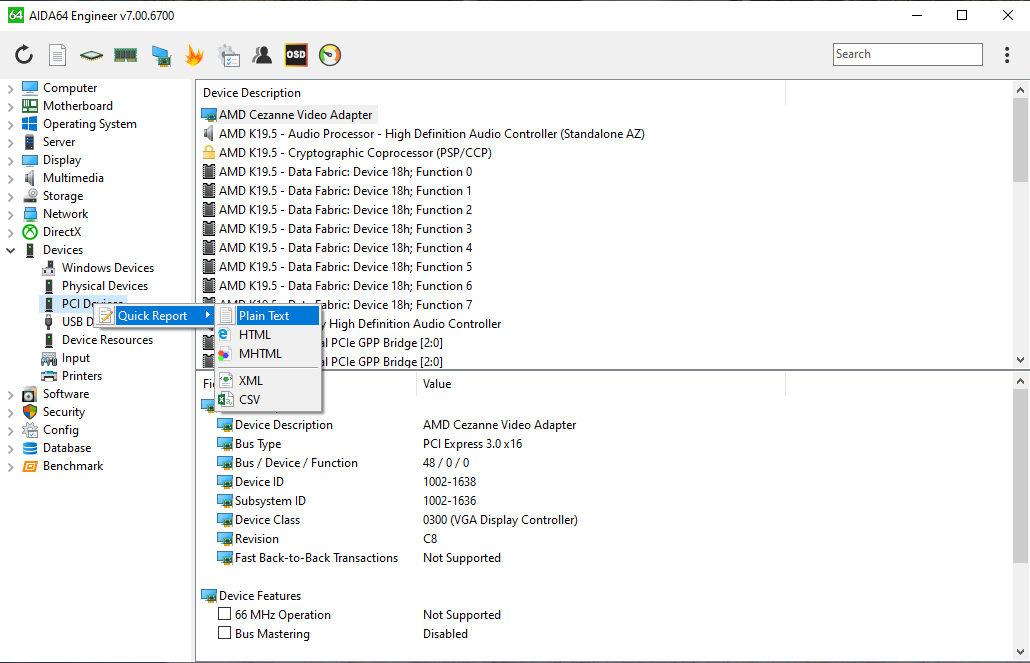Select Physical Devices in the tree
Image resolution: width=1030 pixels, height=663 pixels.
(x=105, y=286)
